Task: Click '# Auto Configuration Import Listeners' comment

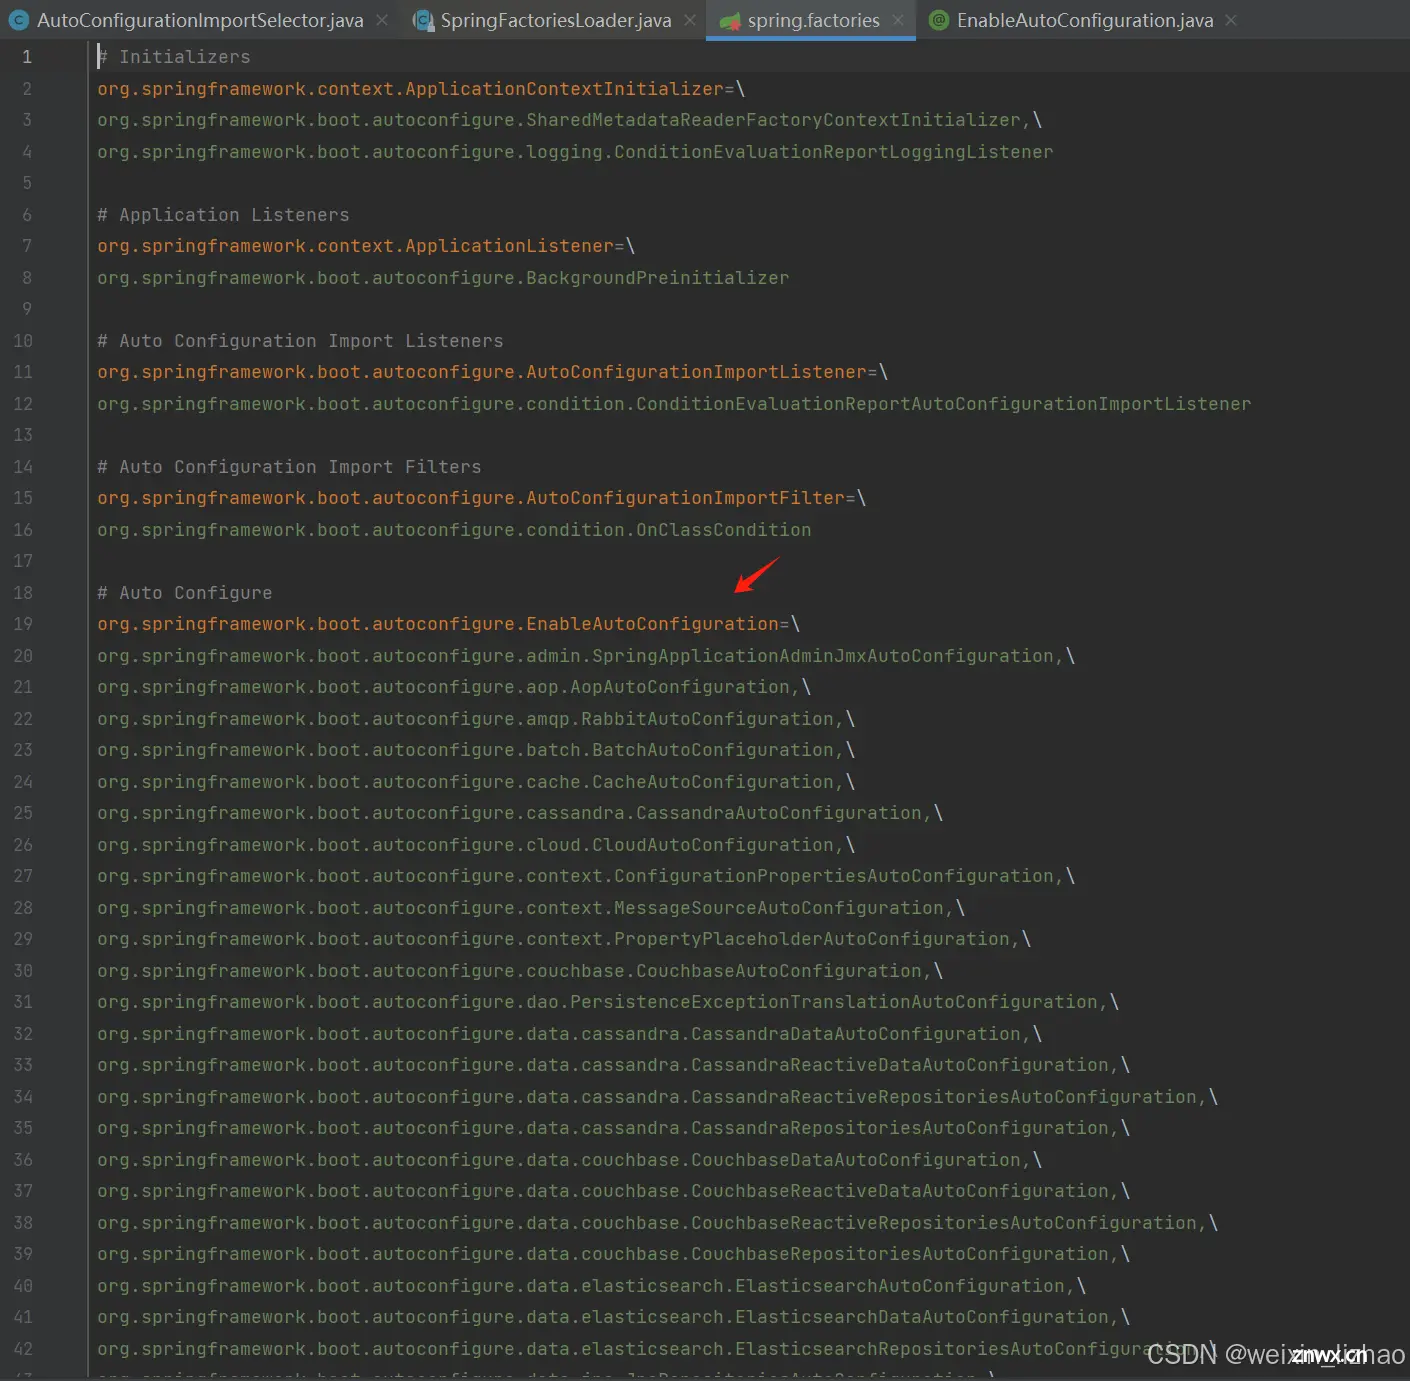Action: 300,341
